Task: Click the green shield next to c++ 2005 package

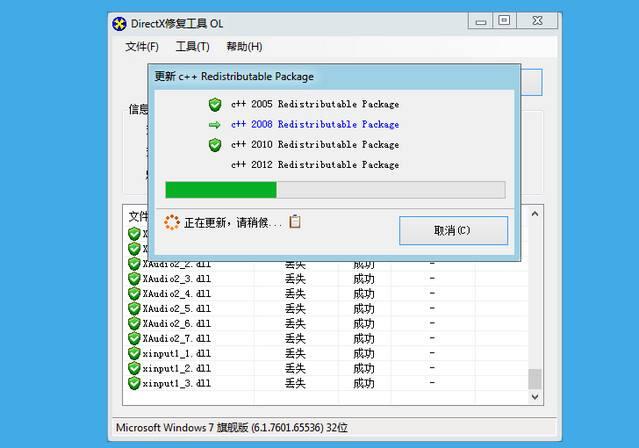Action: [x=215, y=104]
